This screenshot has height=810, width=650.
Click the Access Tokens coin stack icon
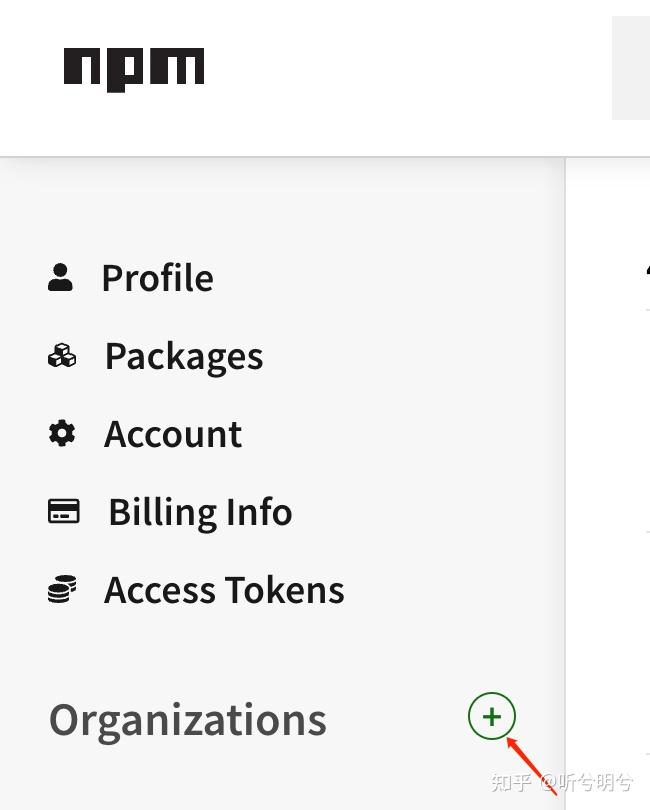(x=62, y=589)
